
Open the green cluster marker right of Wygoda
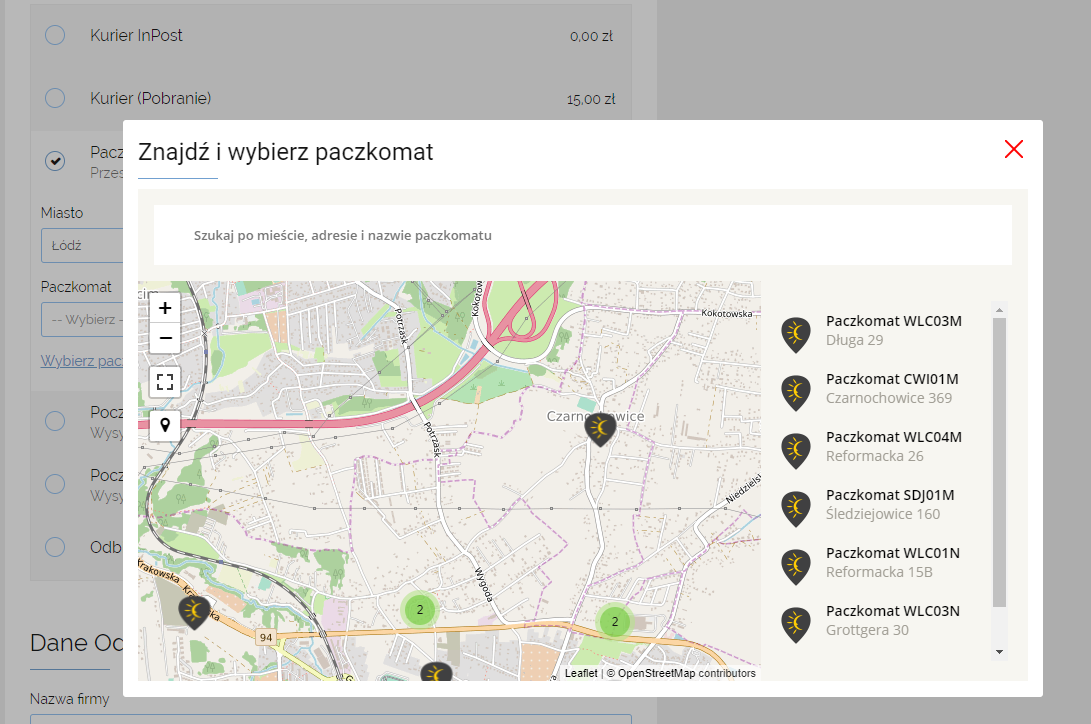pyautogui.click(x=614, y=622)
